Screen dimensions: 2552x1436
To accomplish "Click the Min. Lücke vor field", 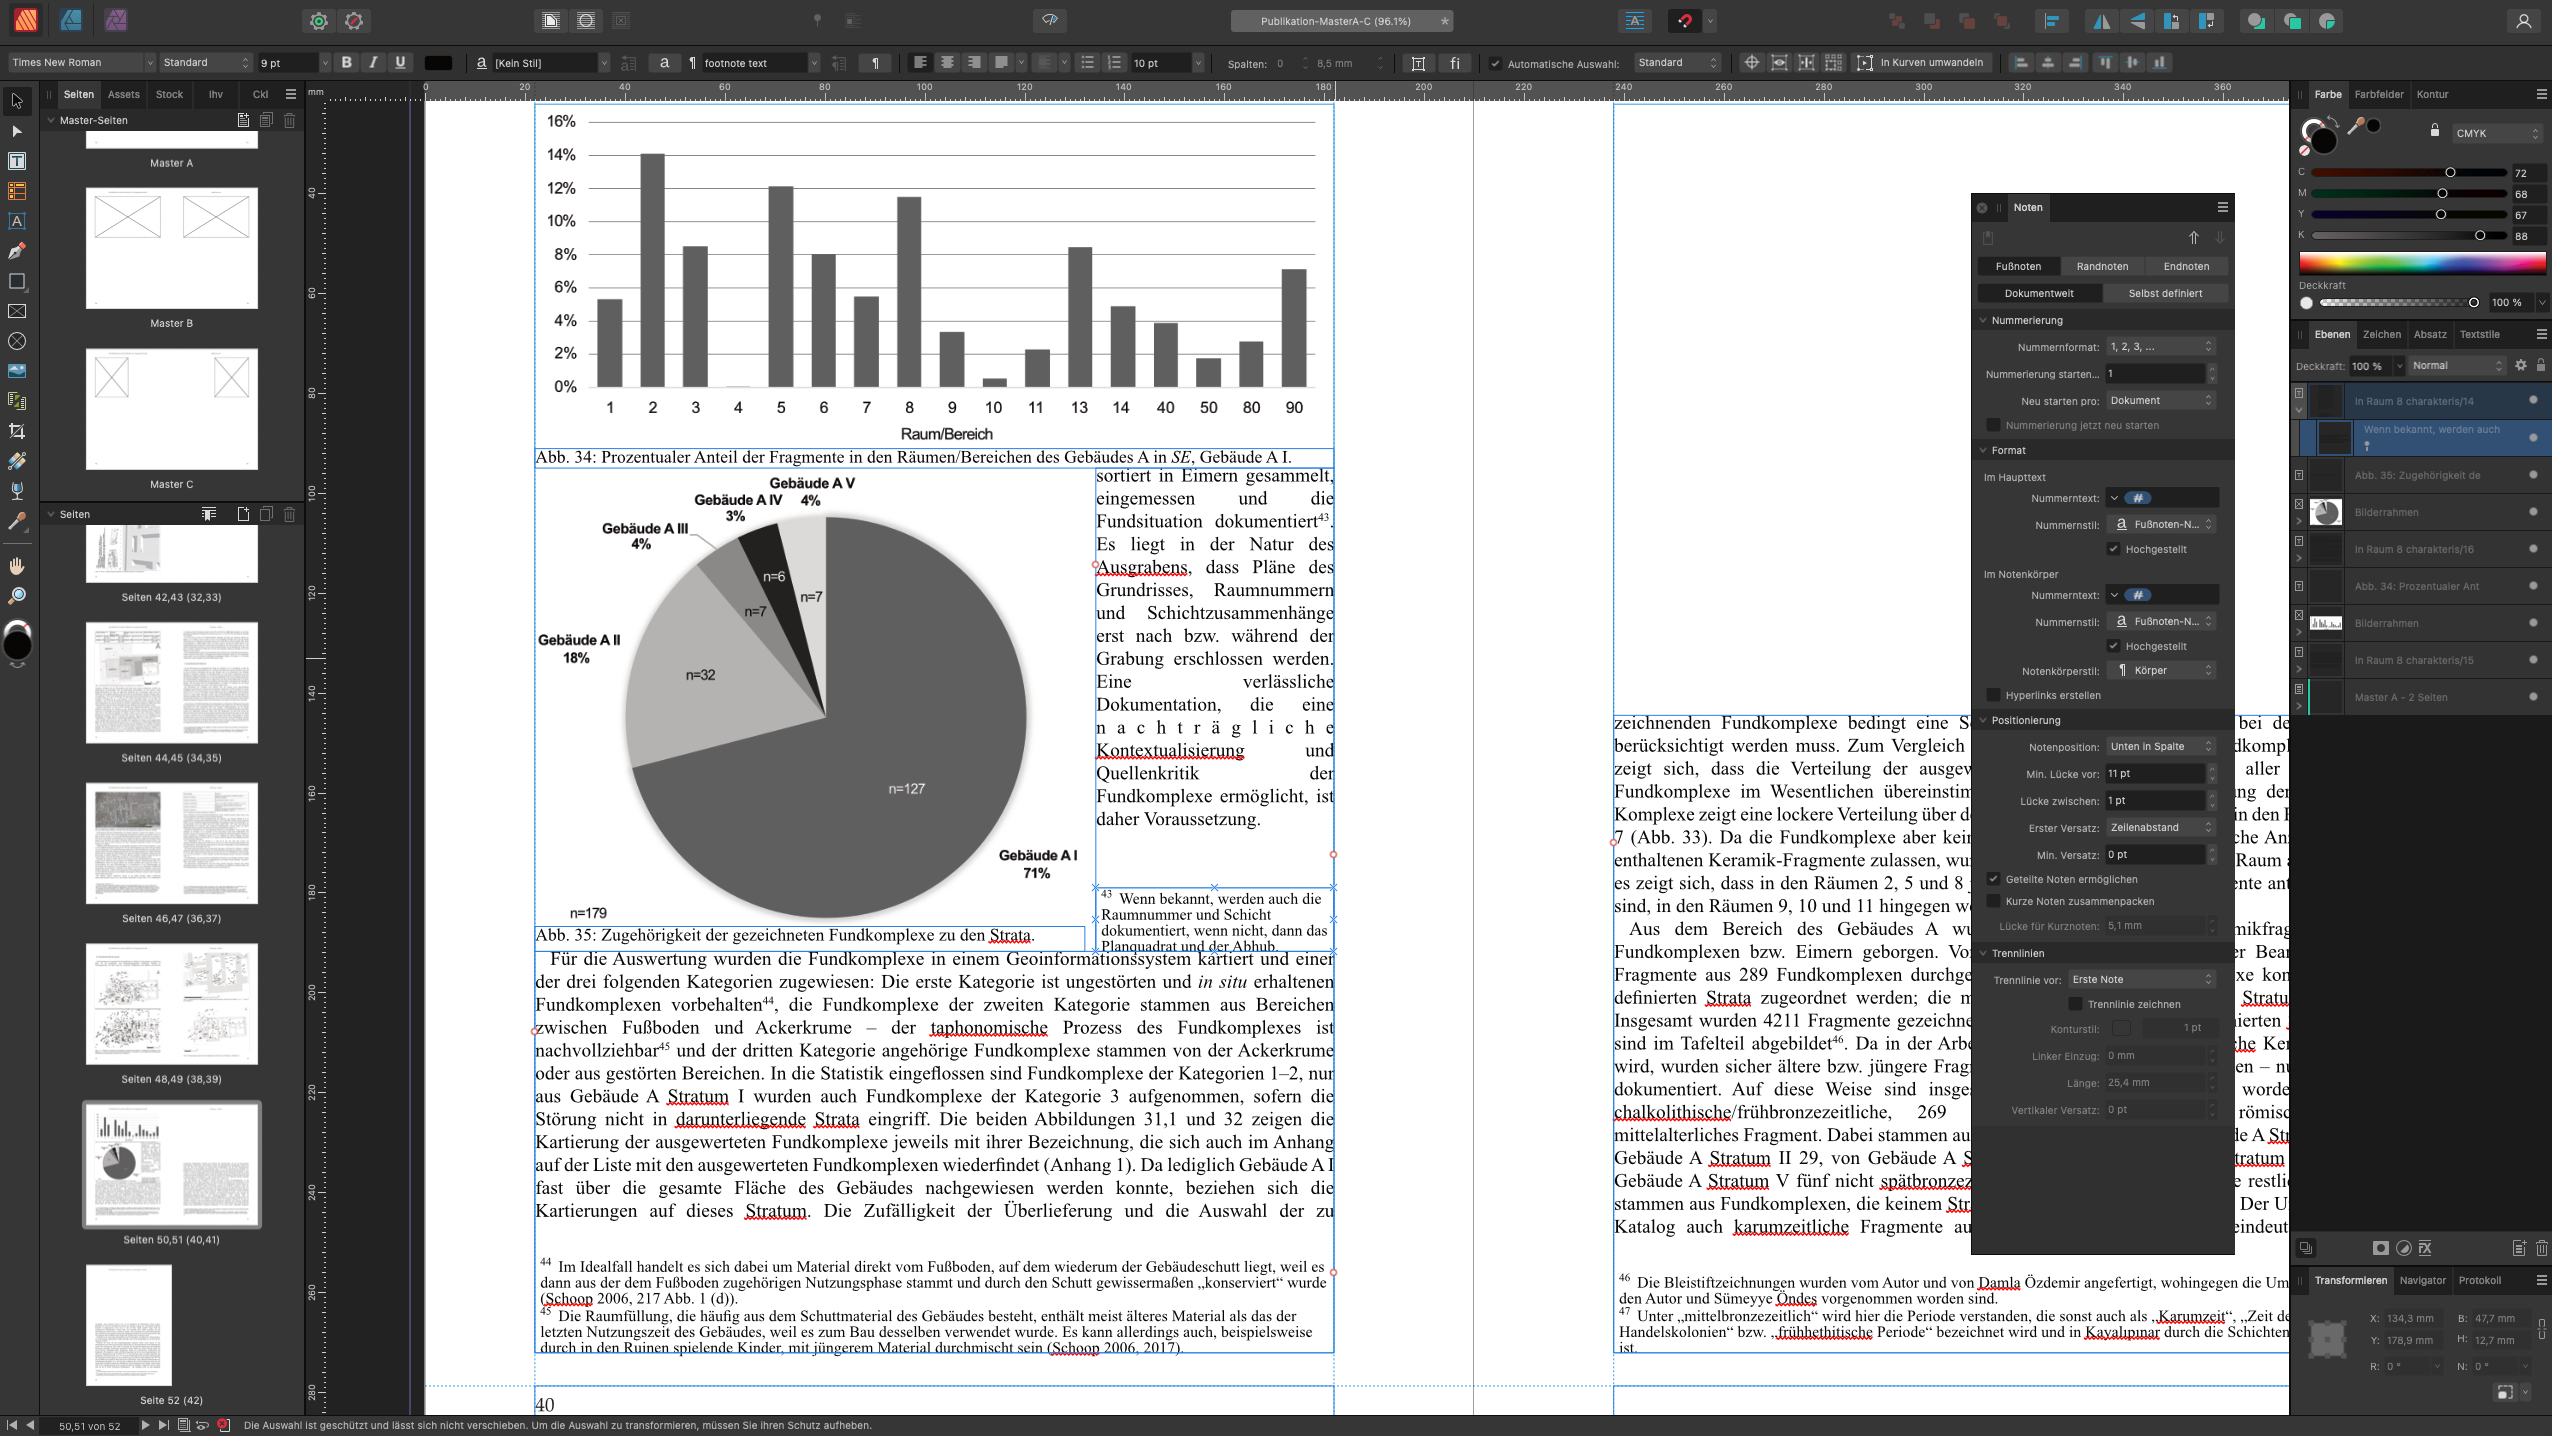I will tap(2155, 773).
